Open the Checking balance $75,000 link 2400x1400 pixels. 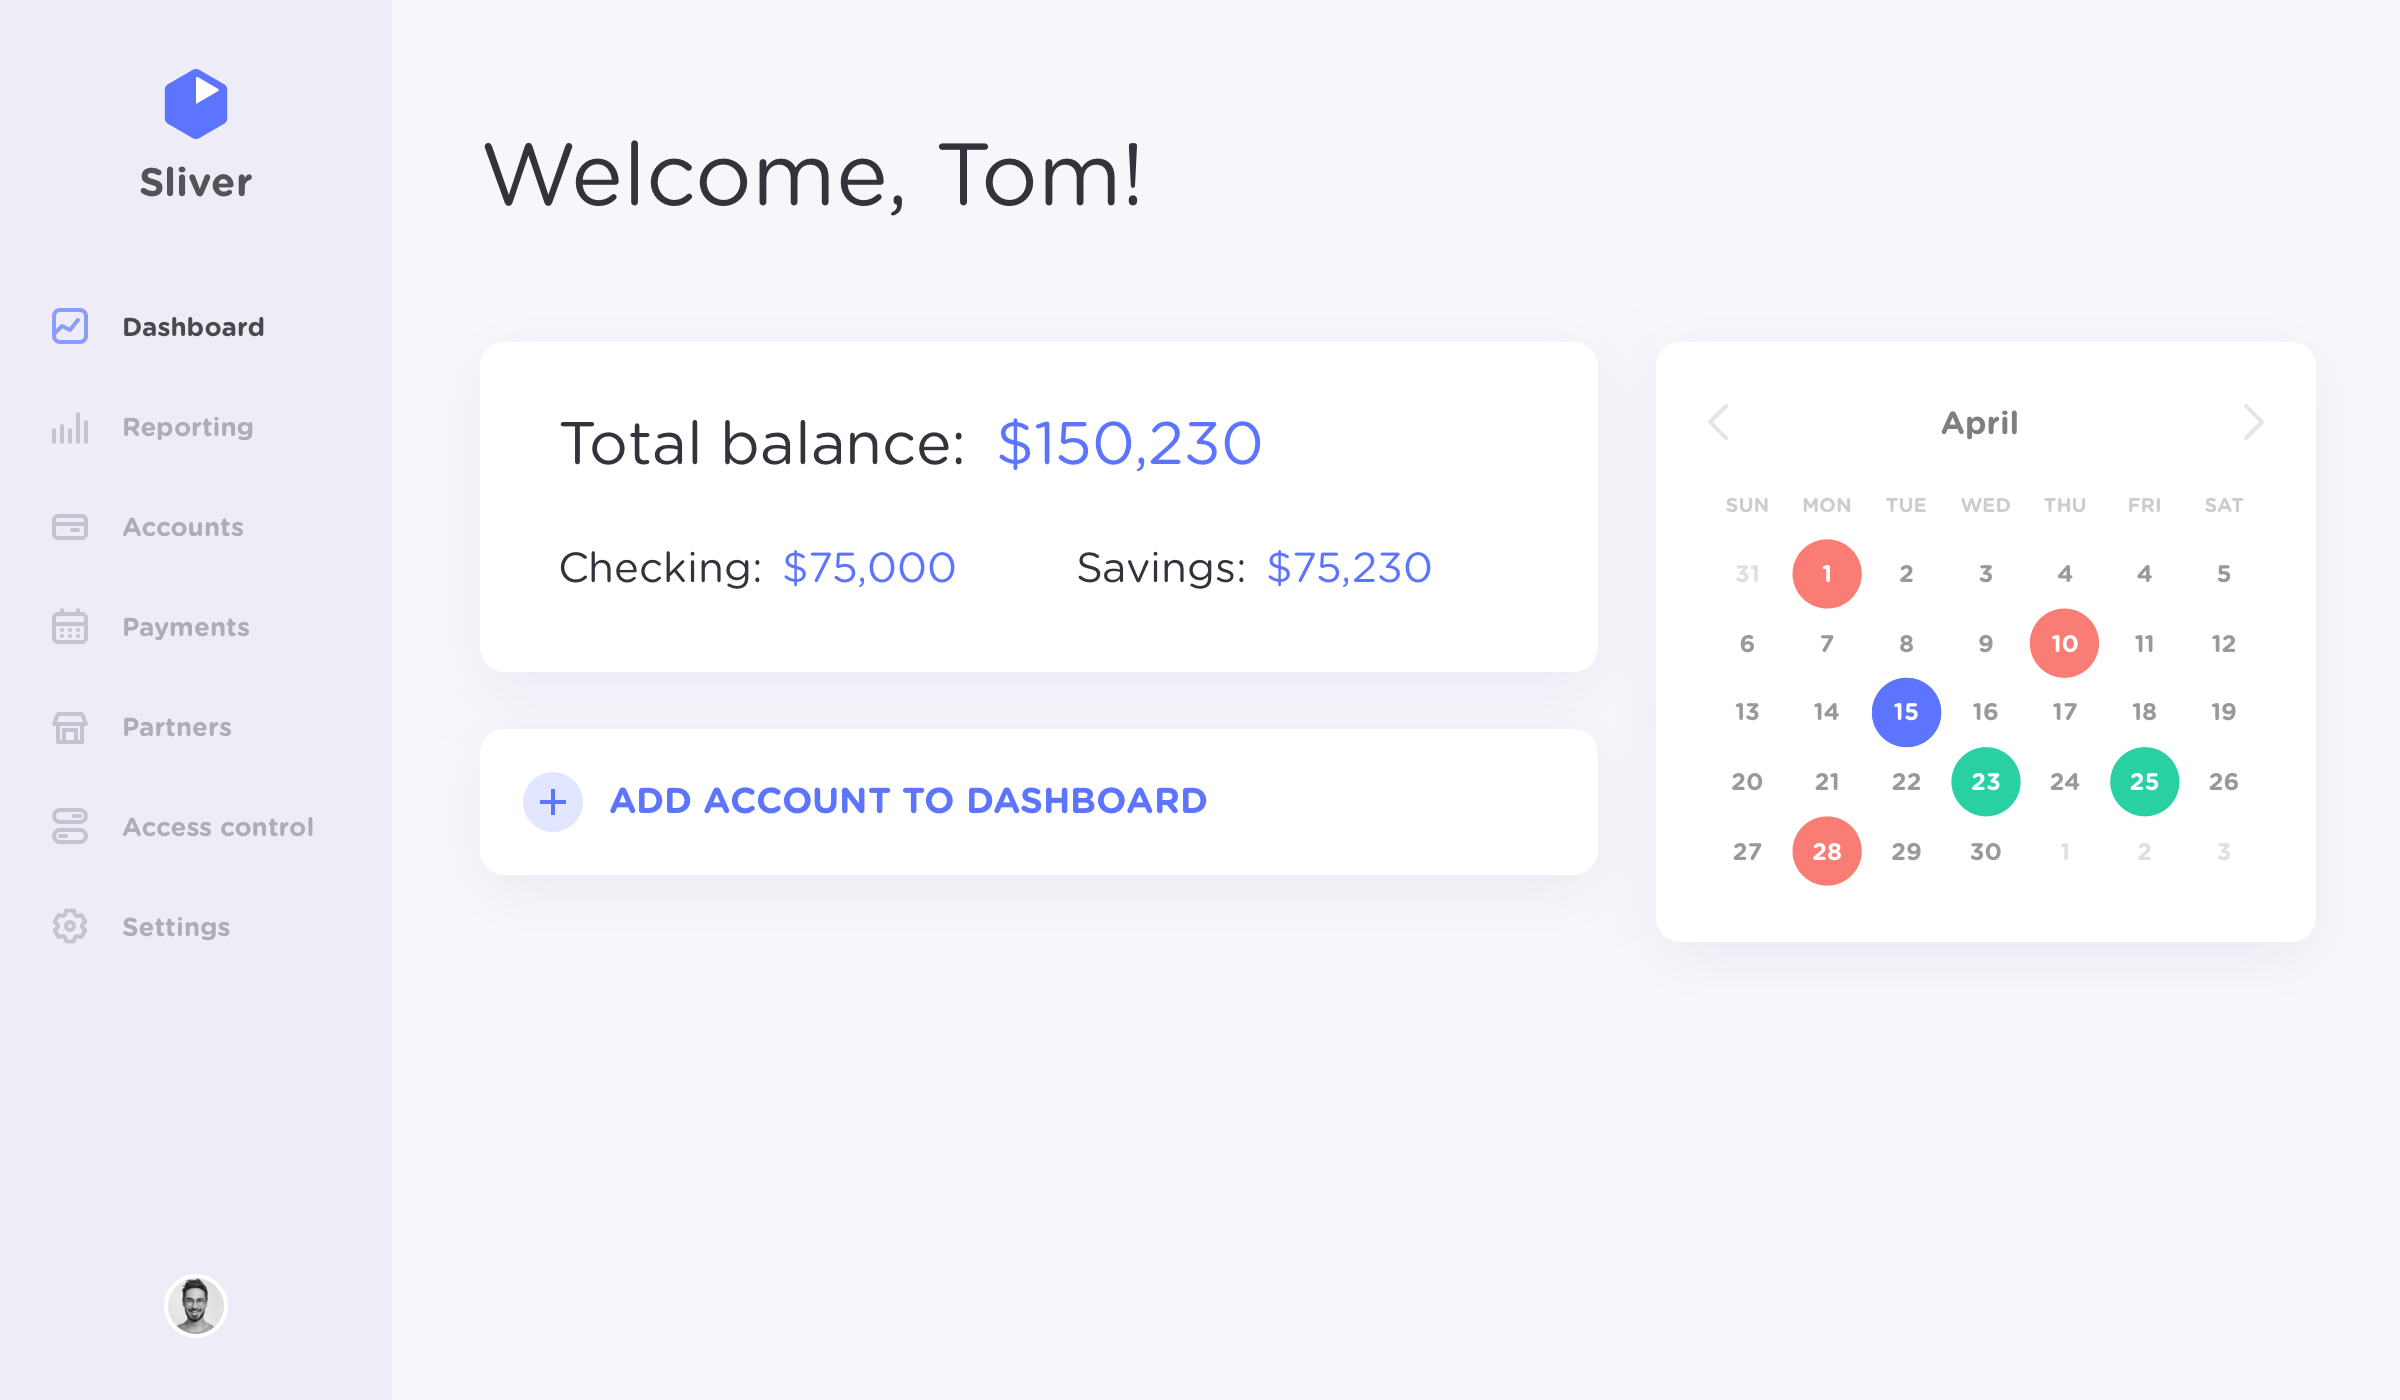coord(869,567)
